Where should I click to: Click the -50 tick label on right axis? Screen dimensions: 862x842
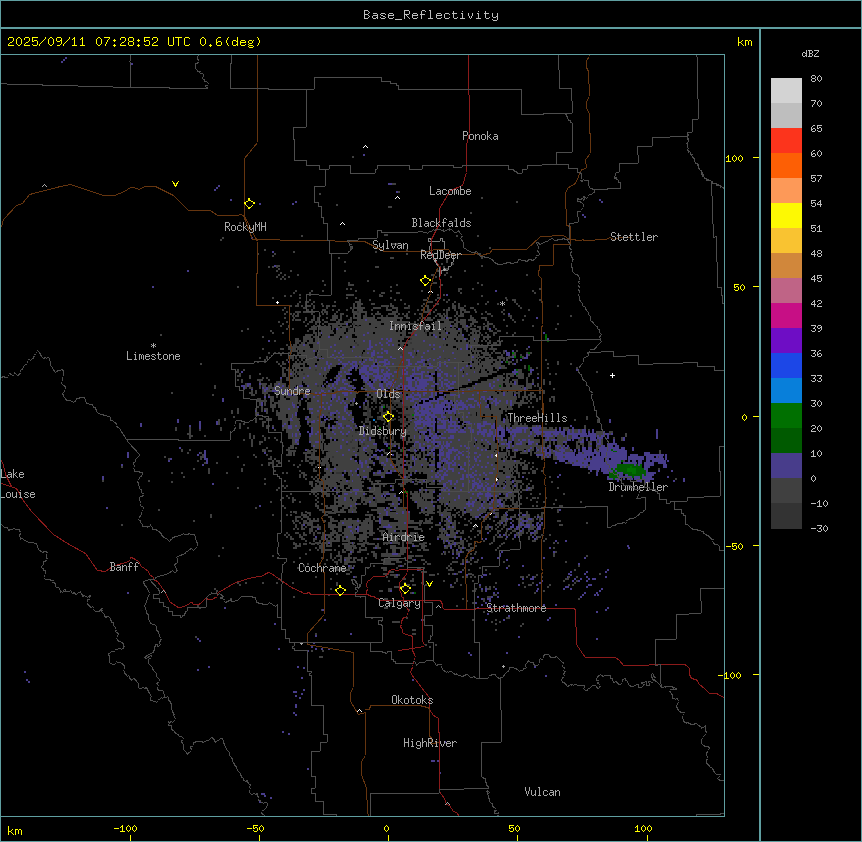click(735, 546)
